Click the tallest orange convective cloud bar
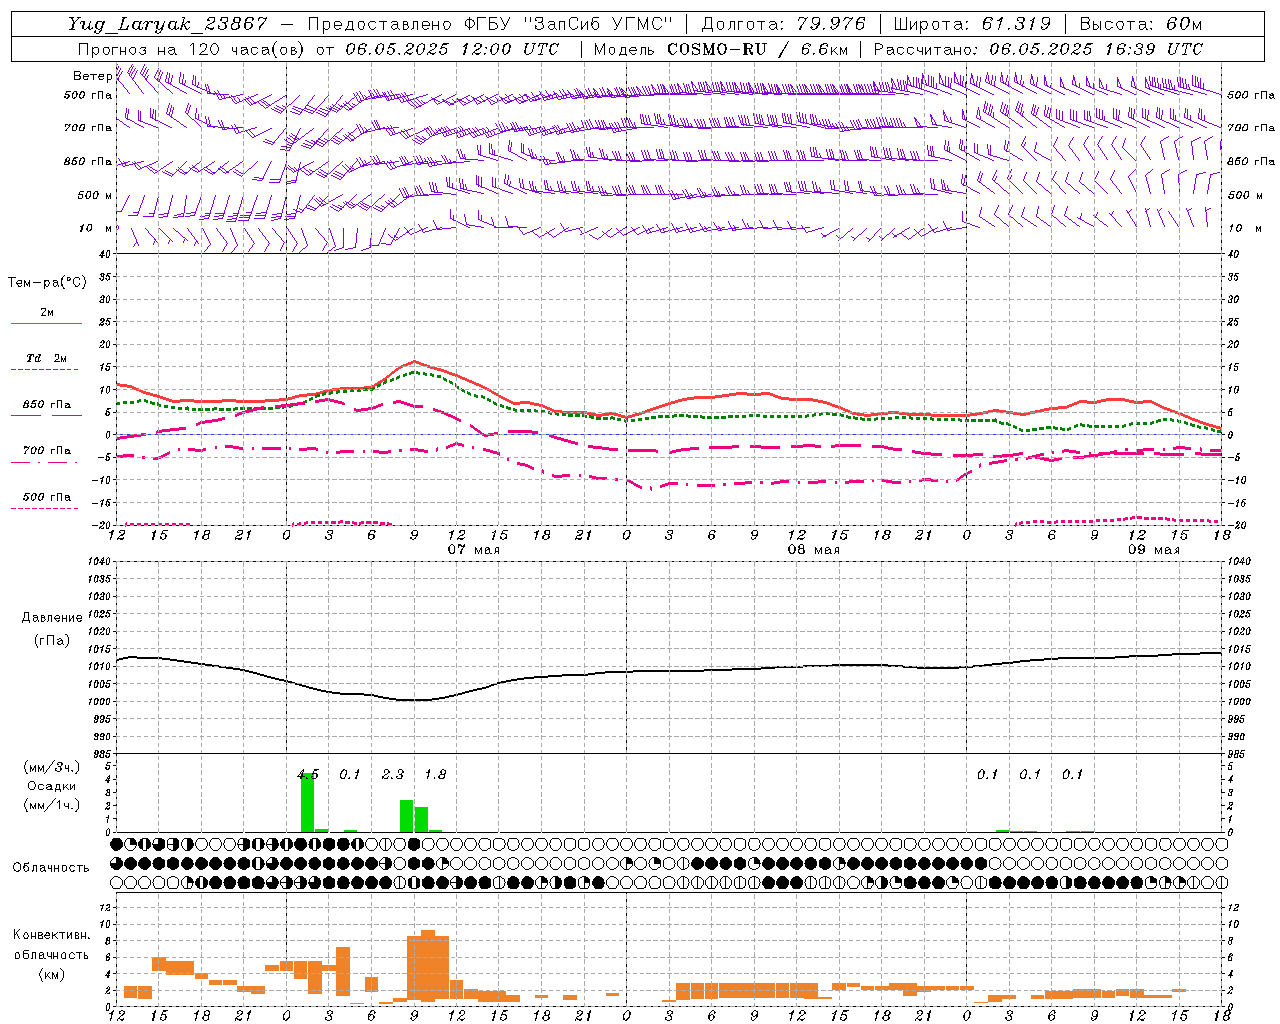The width and height of the screenshot is (1280, 1024). pos(428,966)
